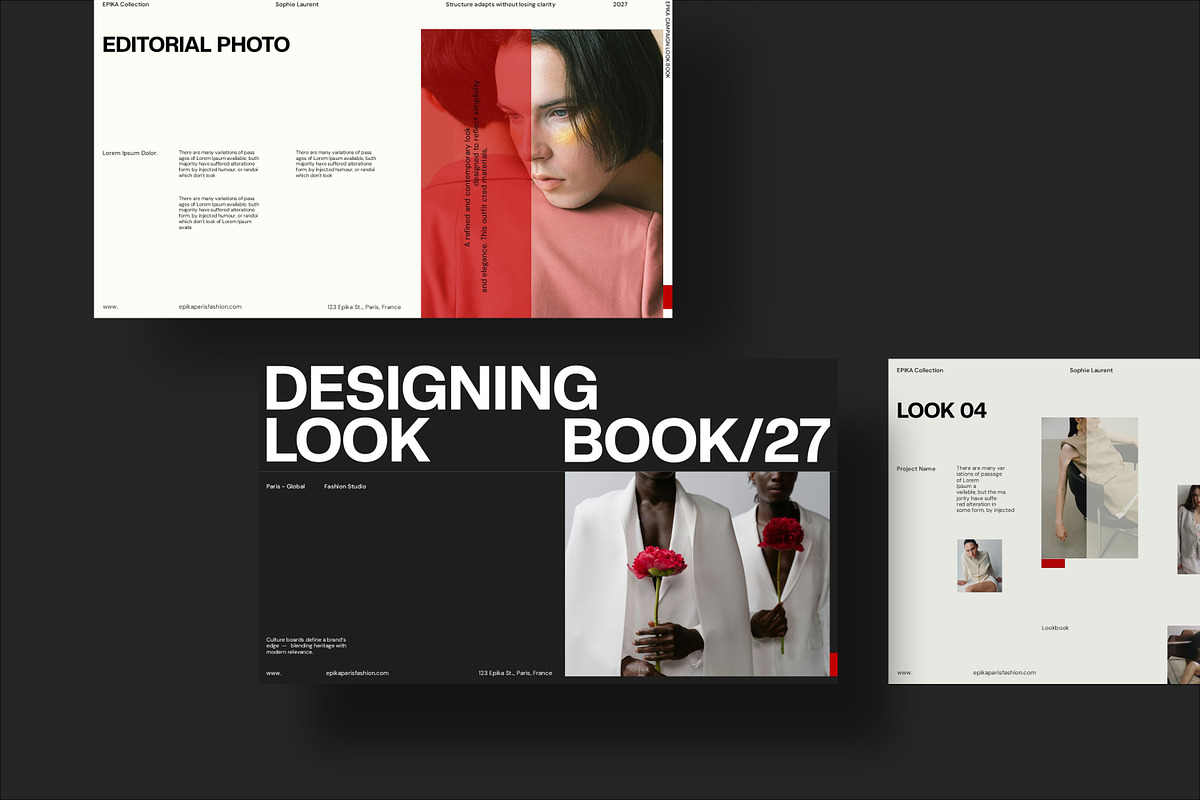Click the "Fashion Studio" label
Screen dimensions: 1200x800
tap(345, 487)
